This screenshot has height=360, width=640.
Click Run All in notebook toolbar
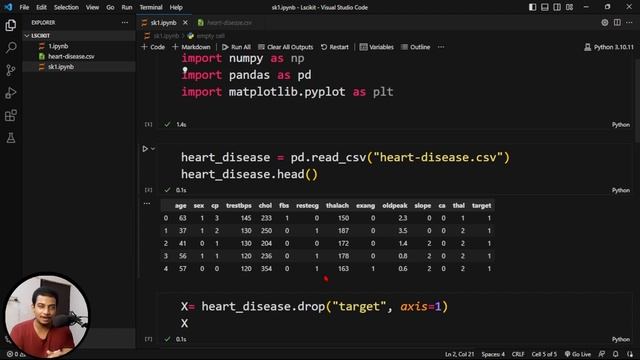coord(236,47)
